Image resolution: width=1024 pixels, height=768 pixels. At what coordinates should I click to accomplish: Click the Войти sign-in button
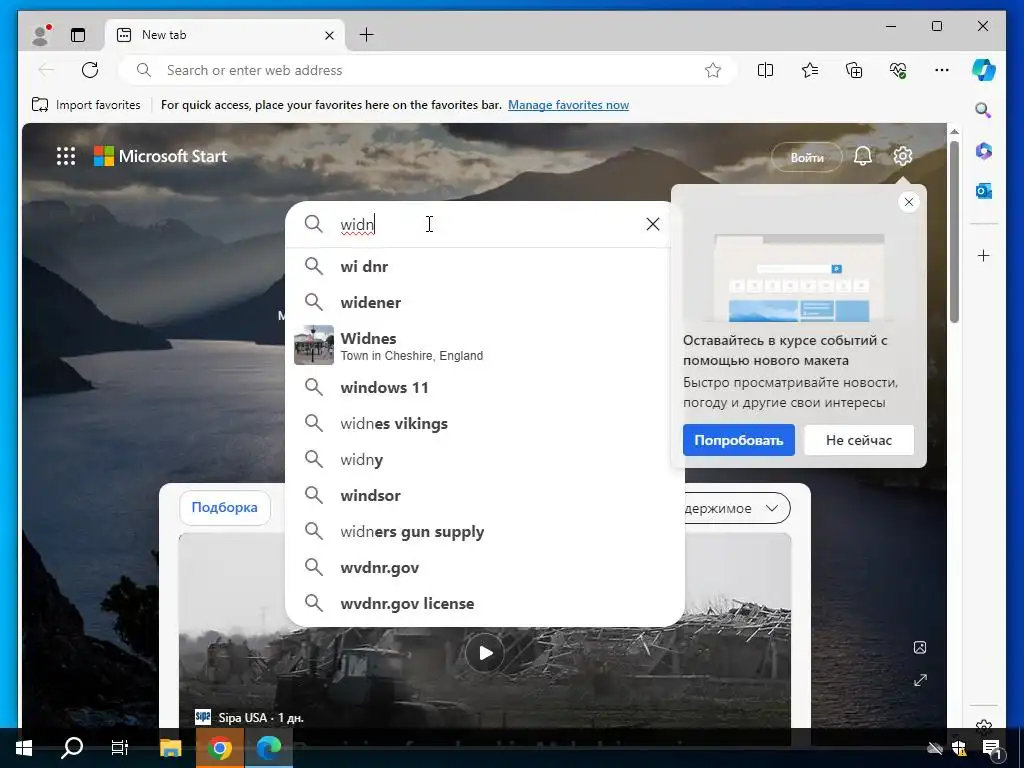pyautogui.click(x=807, y=157)
